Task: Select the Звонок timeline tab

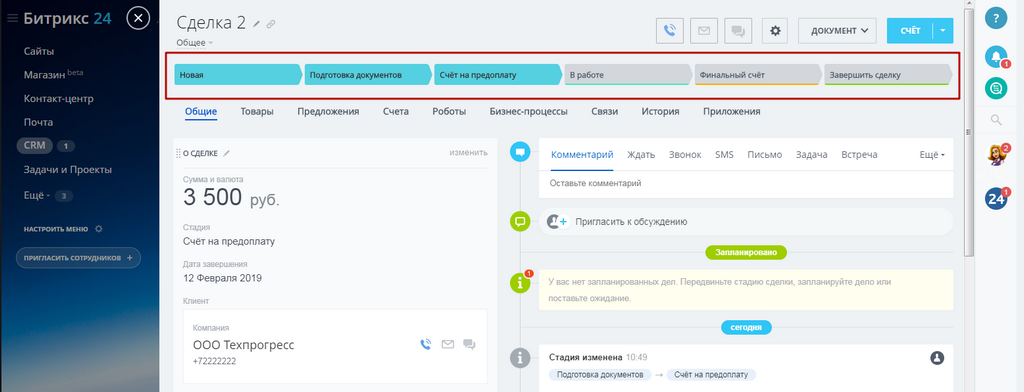Action: pyautogui.click(x=685, y=155)
